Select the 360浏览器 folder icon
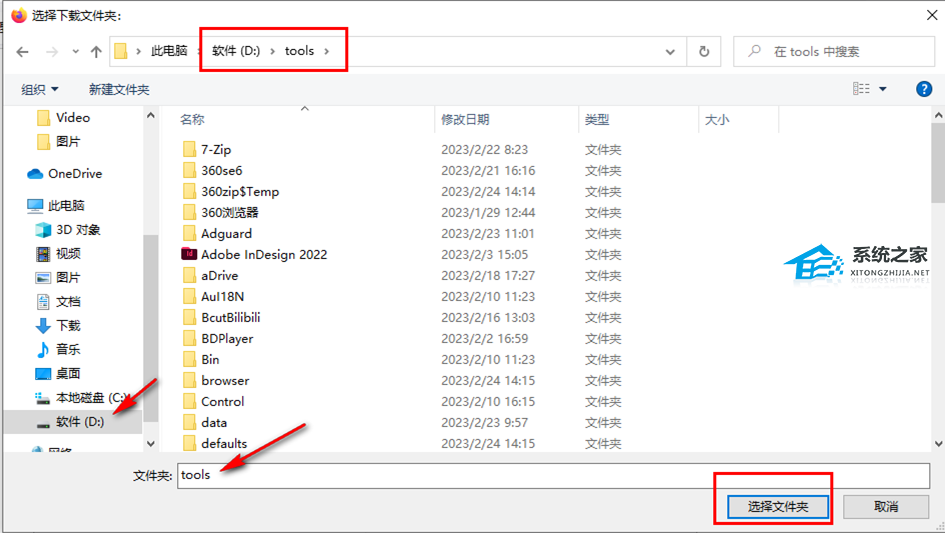This screenshot has width=945, height=533. (x=189, y=212)
